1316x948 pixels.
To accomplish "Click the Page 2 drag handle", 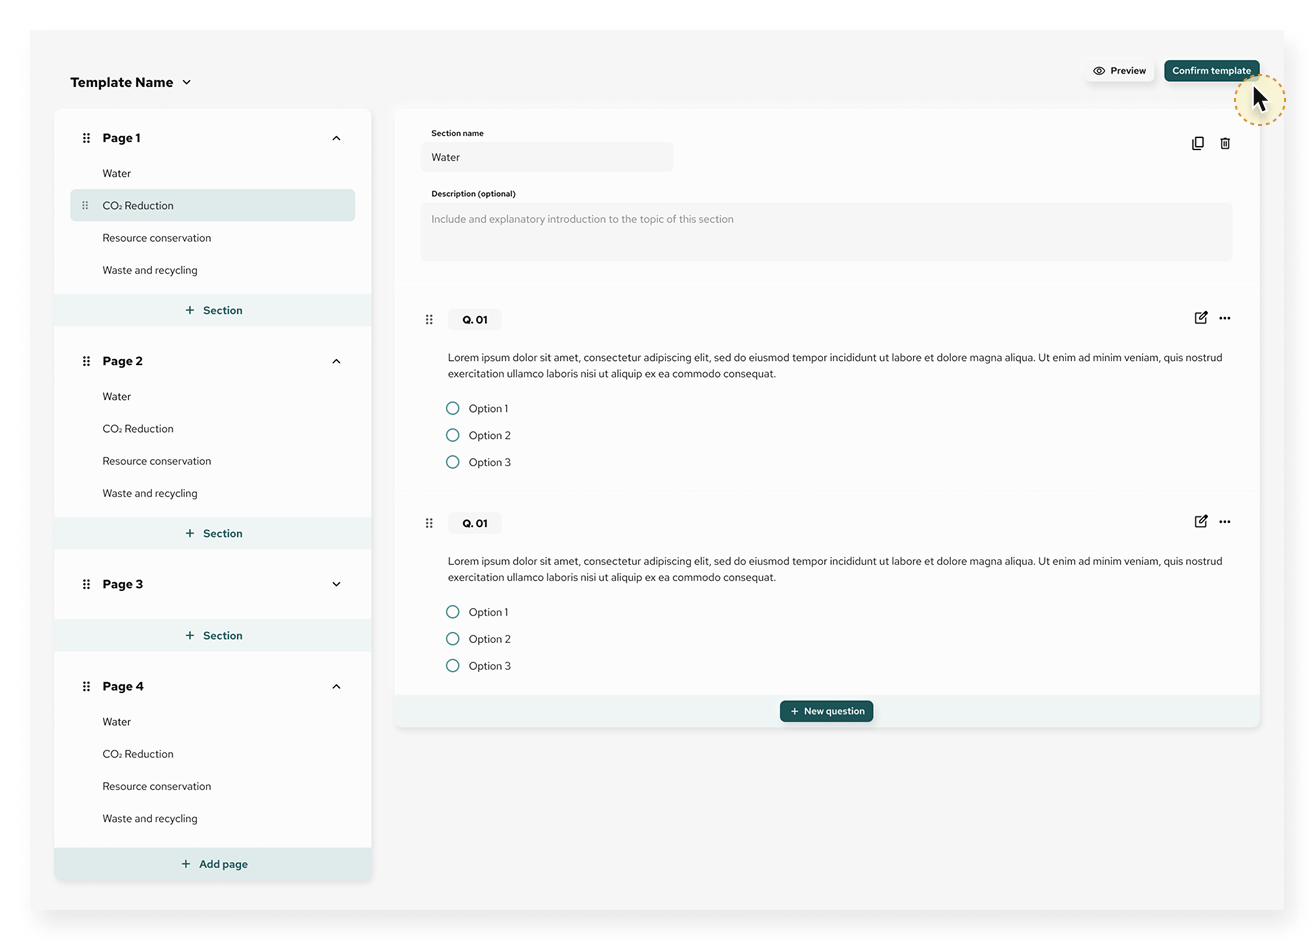I will point(86,361).
